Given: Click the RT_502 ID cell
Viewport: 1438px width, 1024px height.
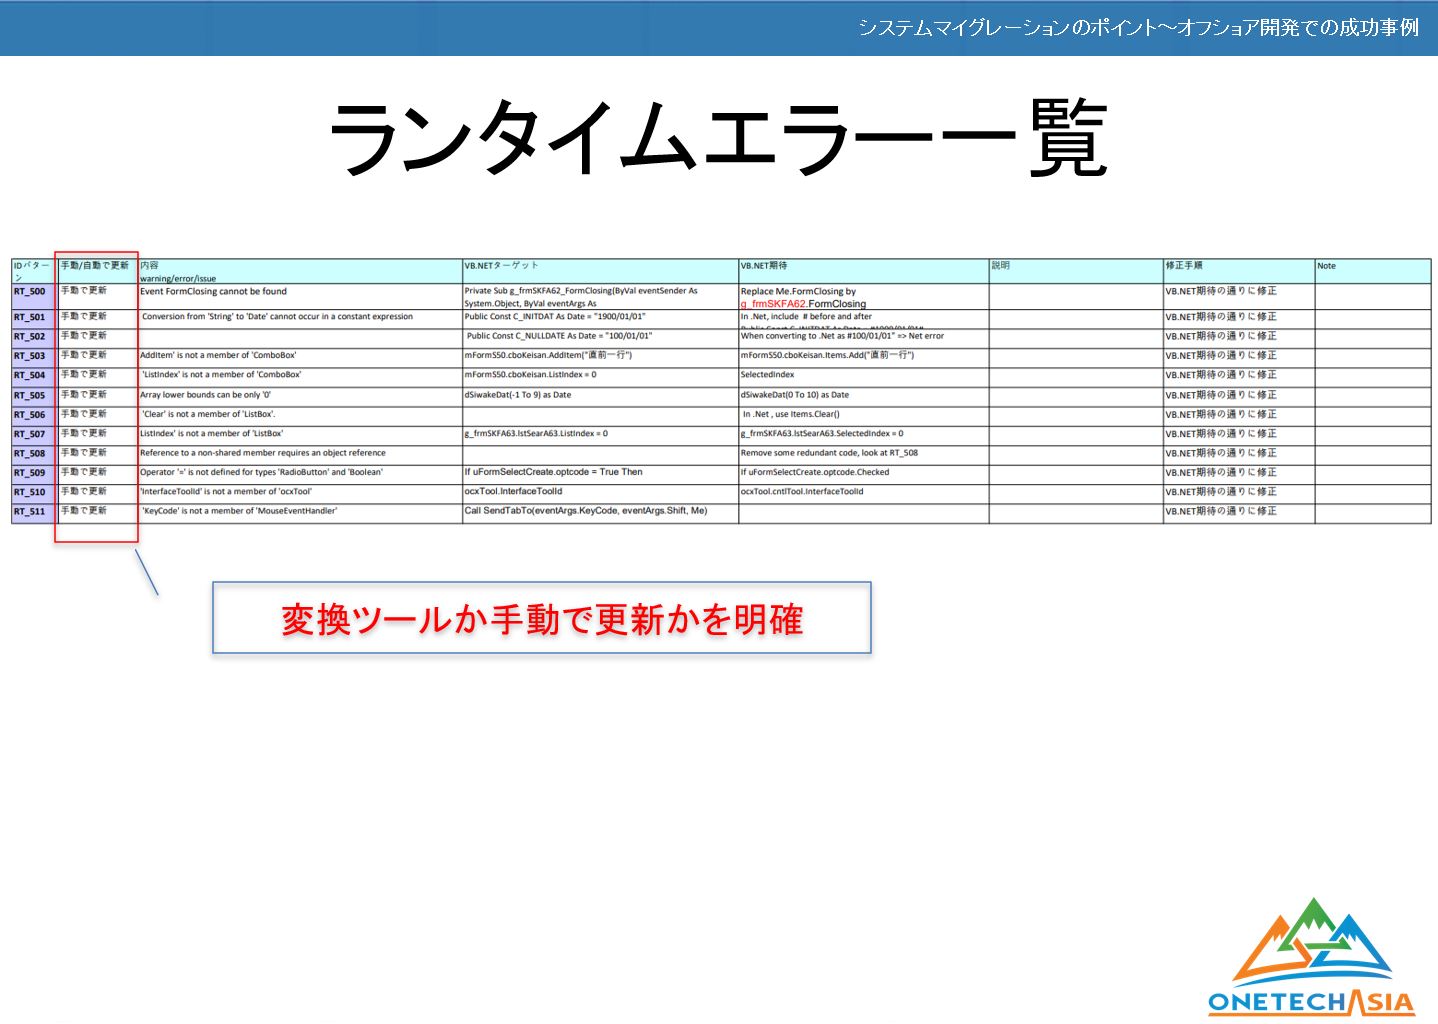Looking at the screenshot, I should [34, 337].
